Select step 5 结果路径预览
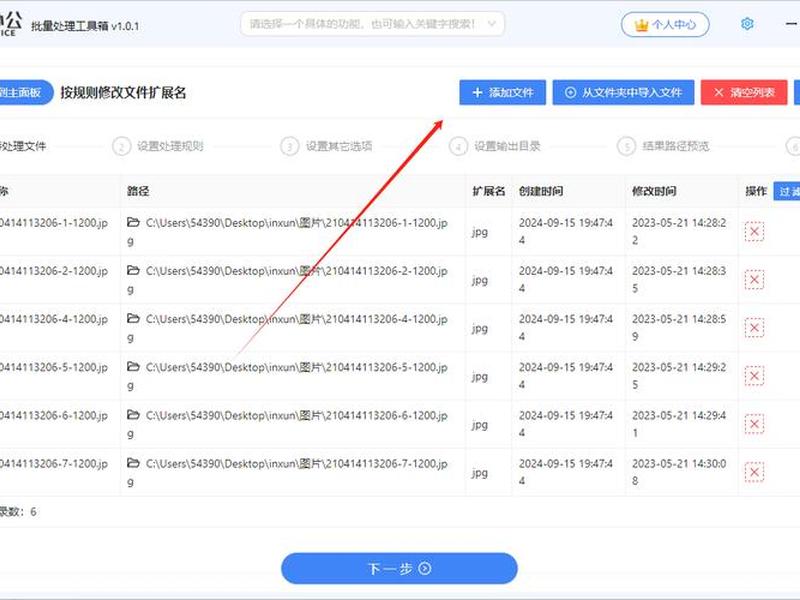Screen dimensions: 800x600 663,146
